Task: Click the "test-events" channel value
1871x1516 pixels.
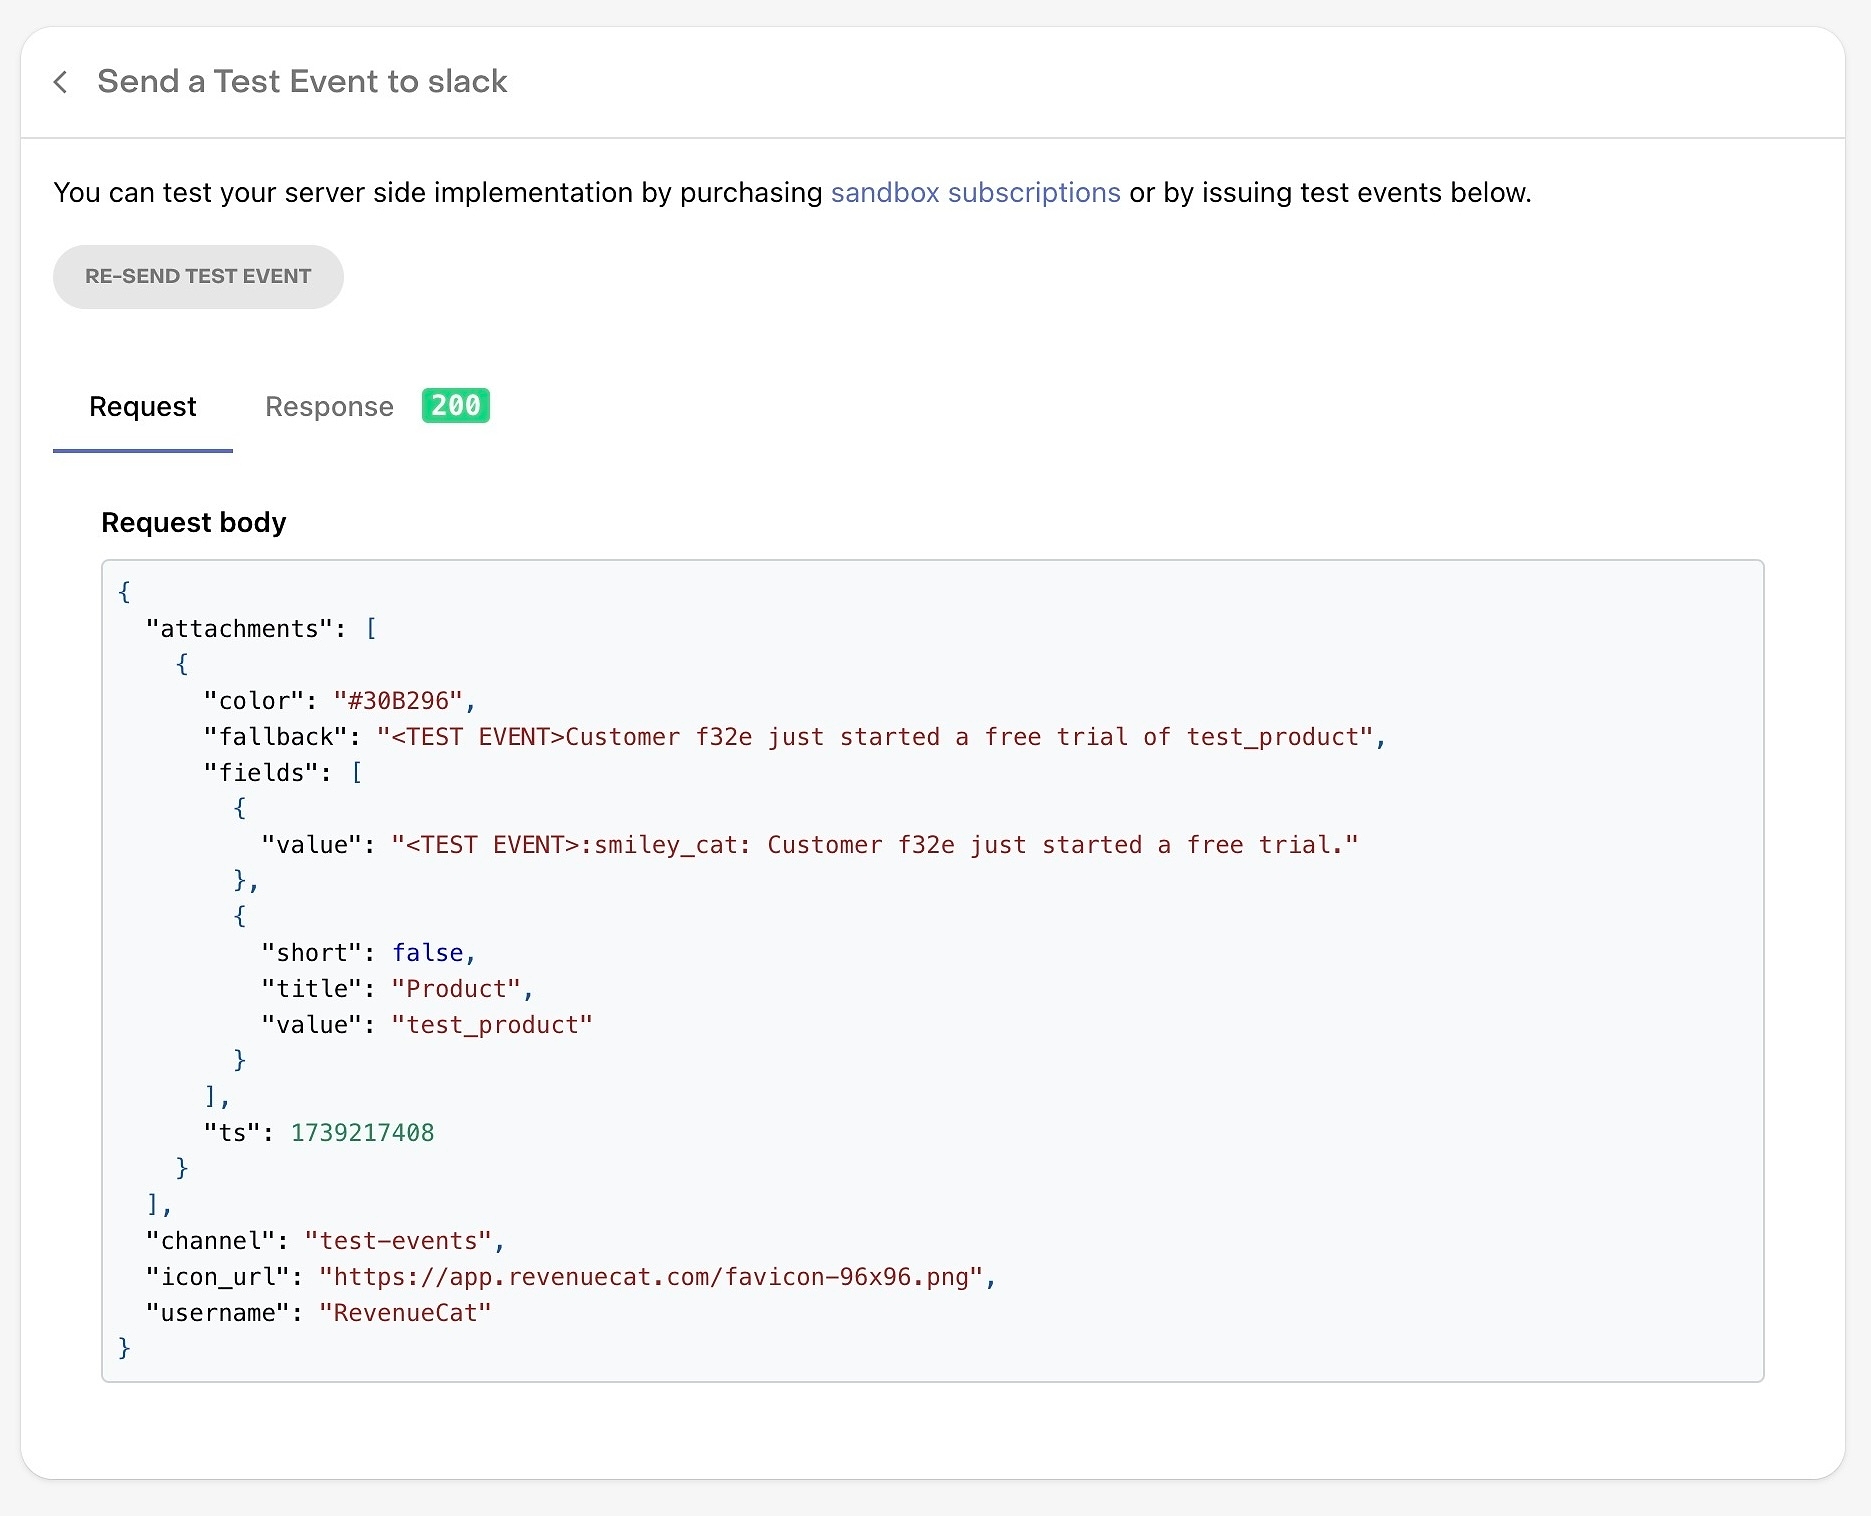Action: coord(398,1240)
